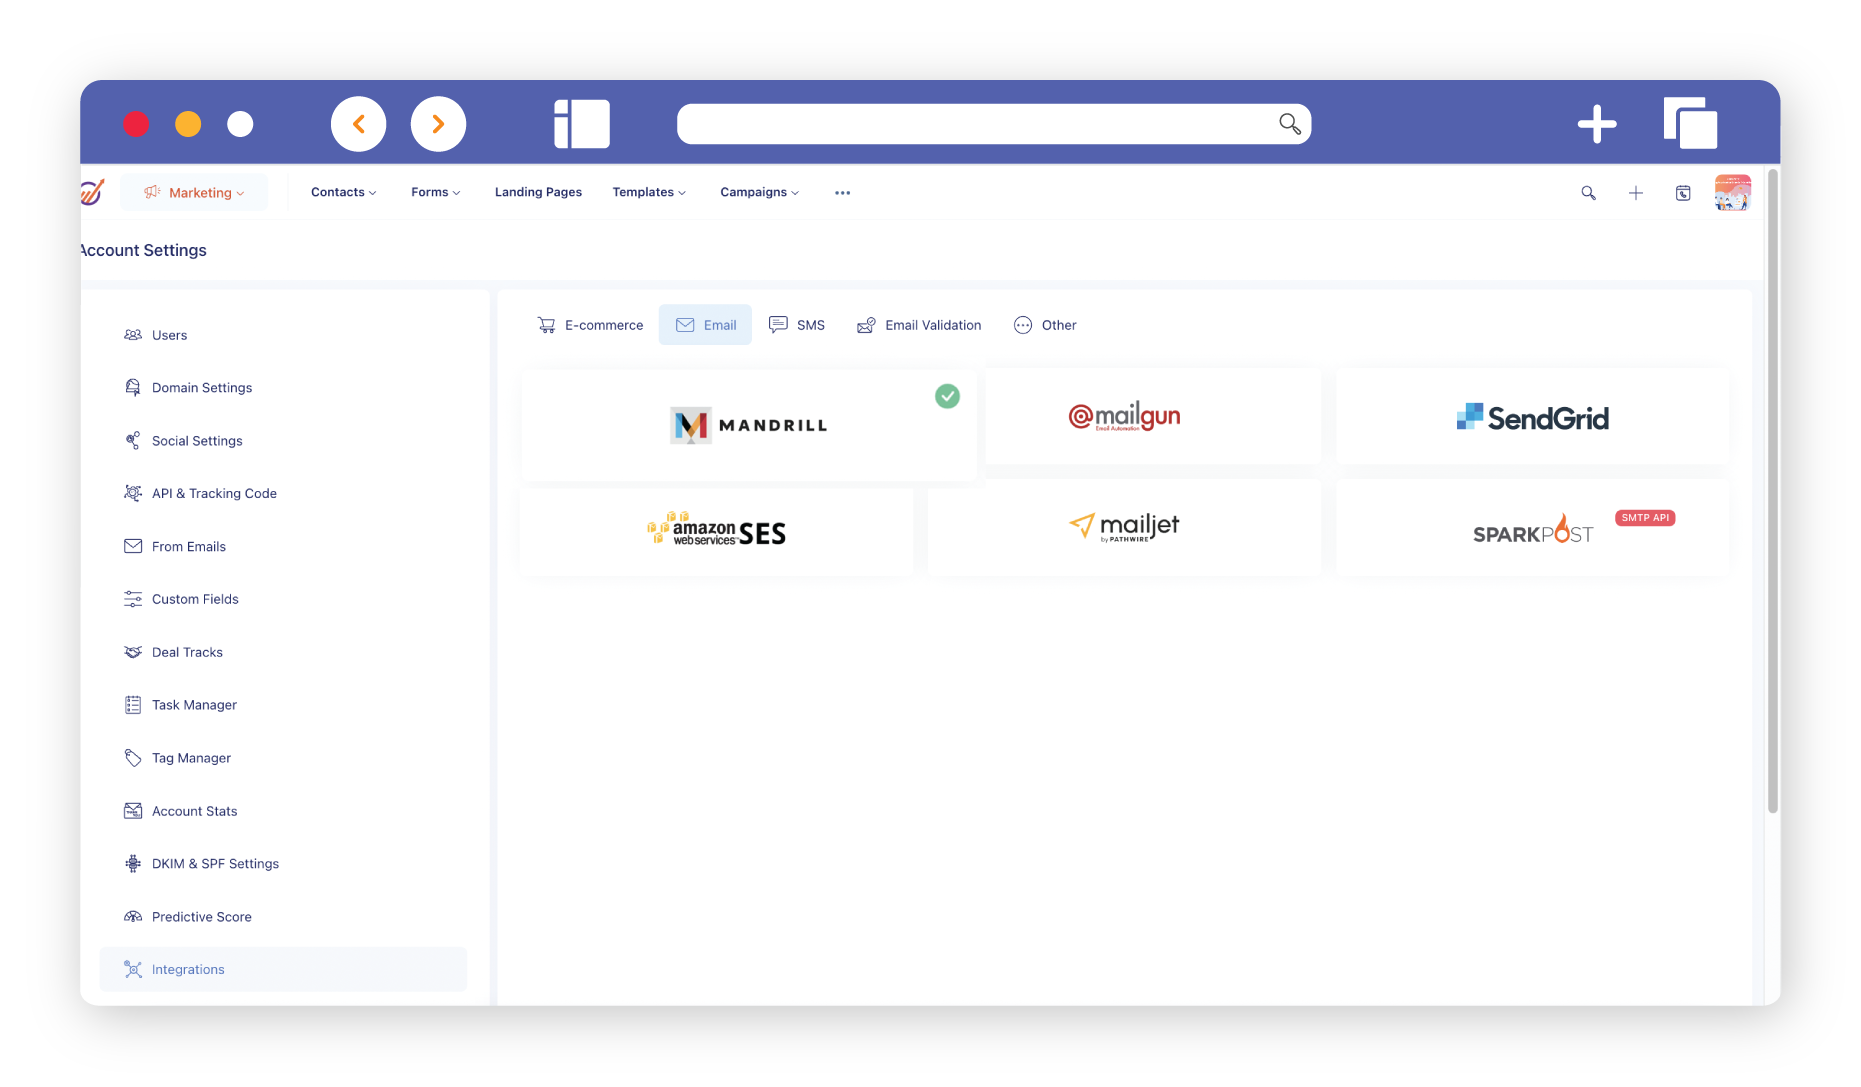Screen dimensions: 1861x1087
Task: Open the more options ellipsis menu
Action: pos(842,193)
